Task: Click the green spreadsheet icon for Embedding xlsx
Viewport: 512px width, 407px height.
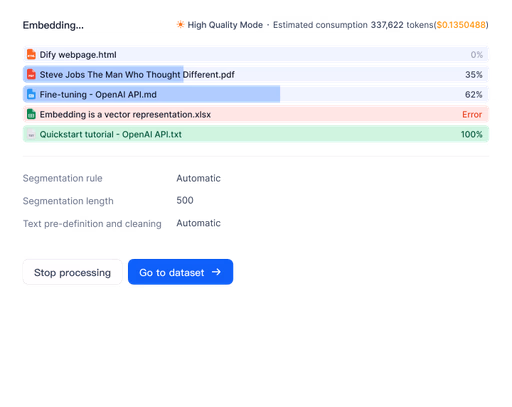Action: [31, 114]
